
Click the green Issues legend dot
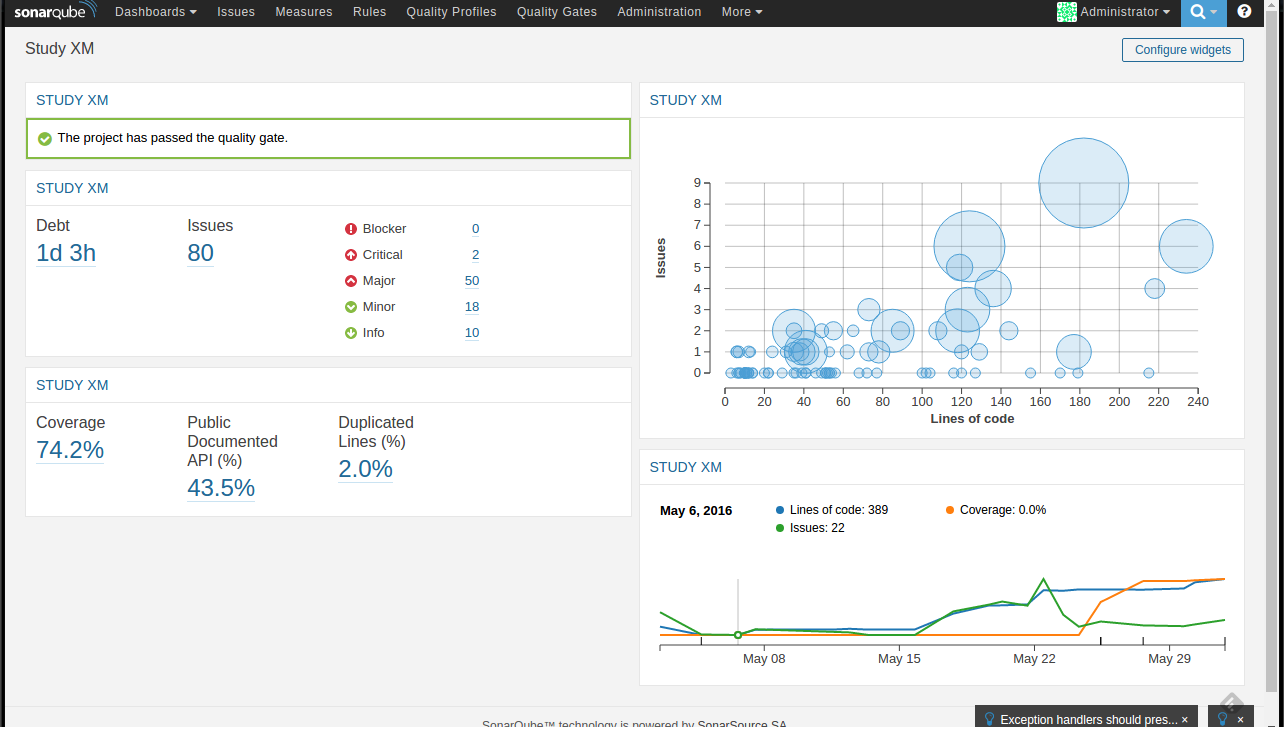(780, 528)
